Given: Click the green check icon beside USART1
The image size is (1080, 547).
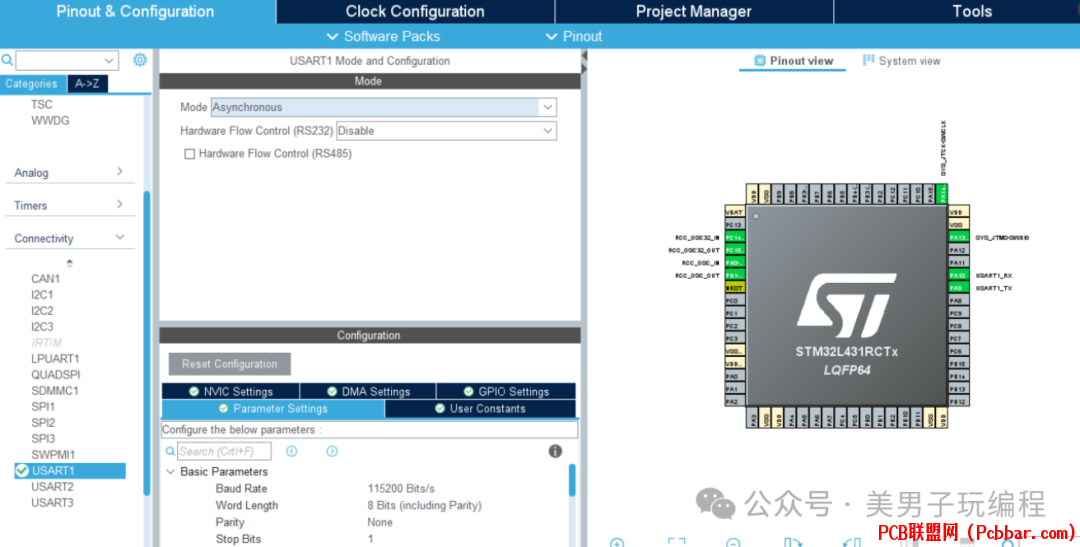Looking at the screenshot, I should (22, 471).
